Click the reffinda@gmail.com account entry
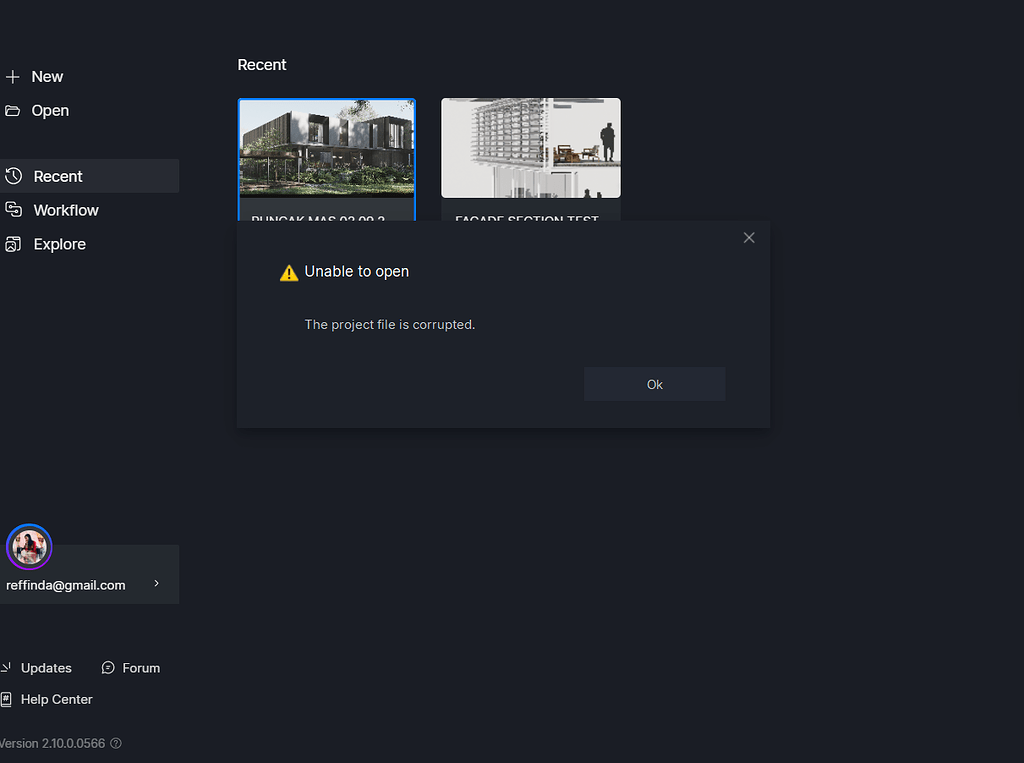The height and width of the screenshot is (763, 1024). click(x=66, y=584)
